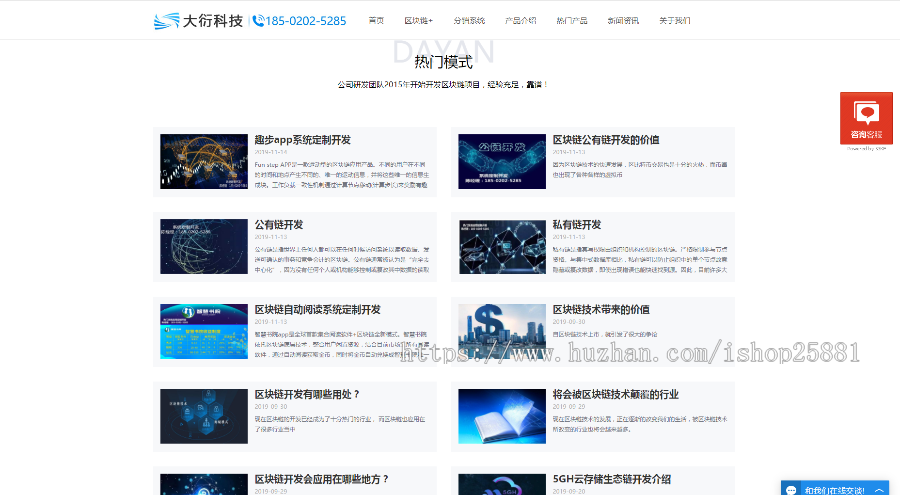This screenshot has width=900, height=495.
Task: Click the thumbnail for 趣步app系统定制开发
Action: coord(204,161)
